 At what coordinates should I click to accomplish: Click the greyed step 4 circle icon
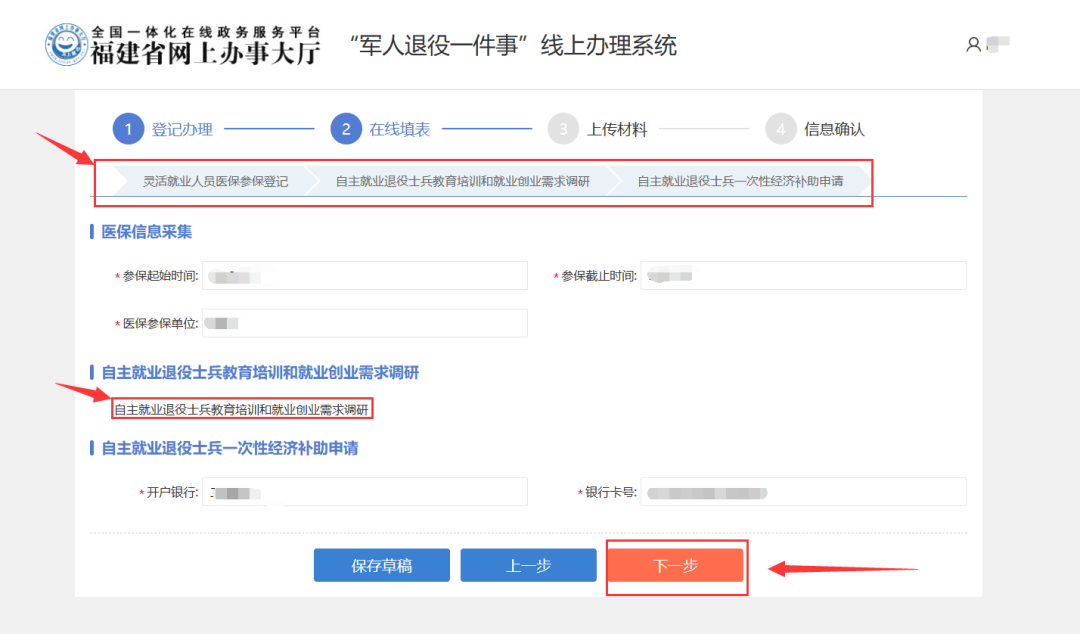point(781,129)
